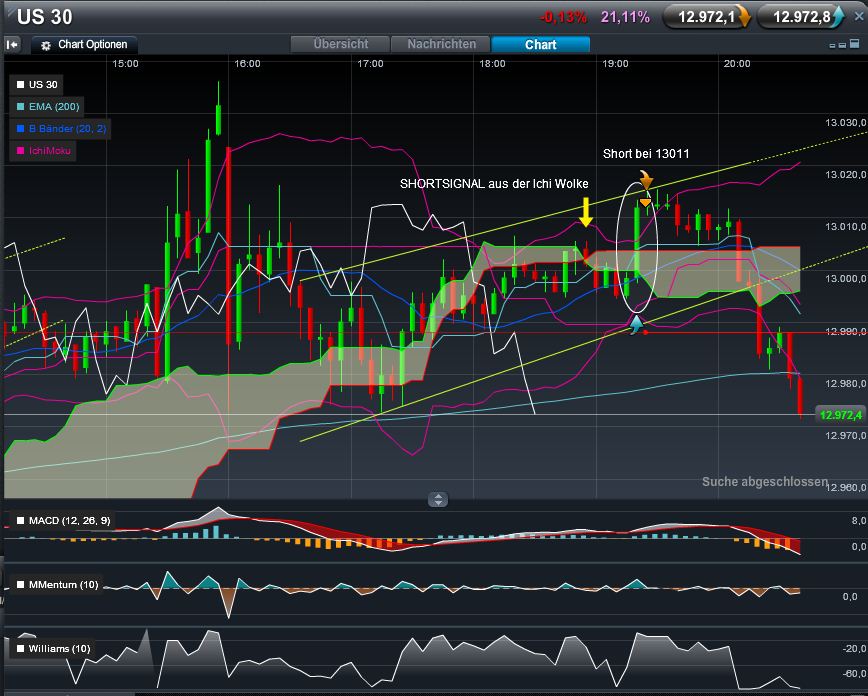Screen dimensions: 868x696
Task: Click the 13.000,0 price axis label
Action: [845, 279]
